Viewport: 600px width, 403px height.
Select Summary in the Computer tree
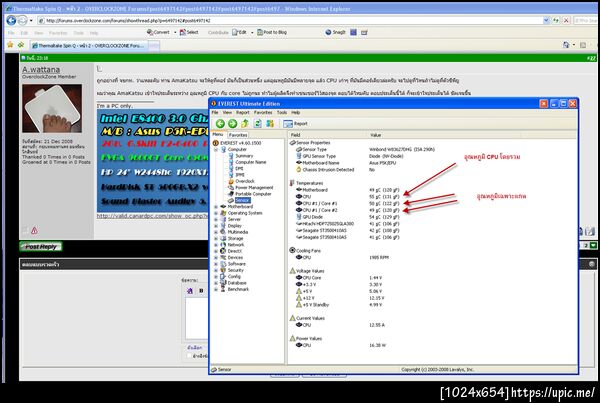pyautogui.click(x=244, y=156)
